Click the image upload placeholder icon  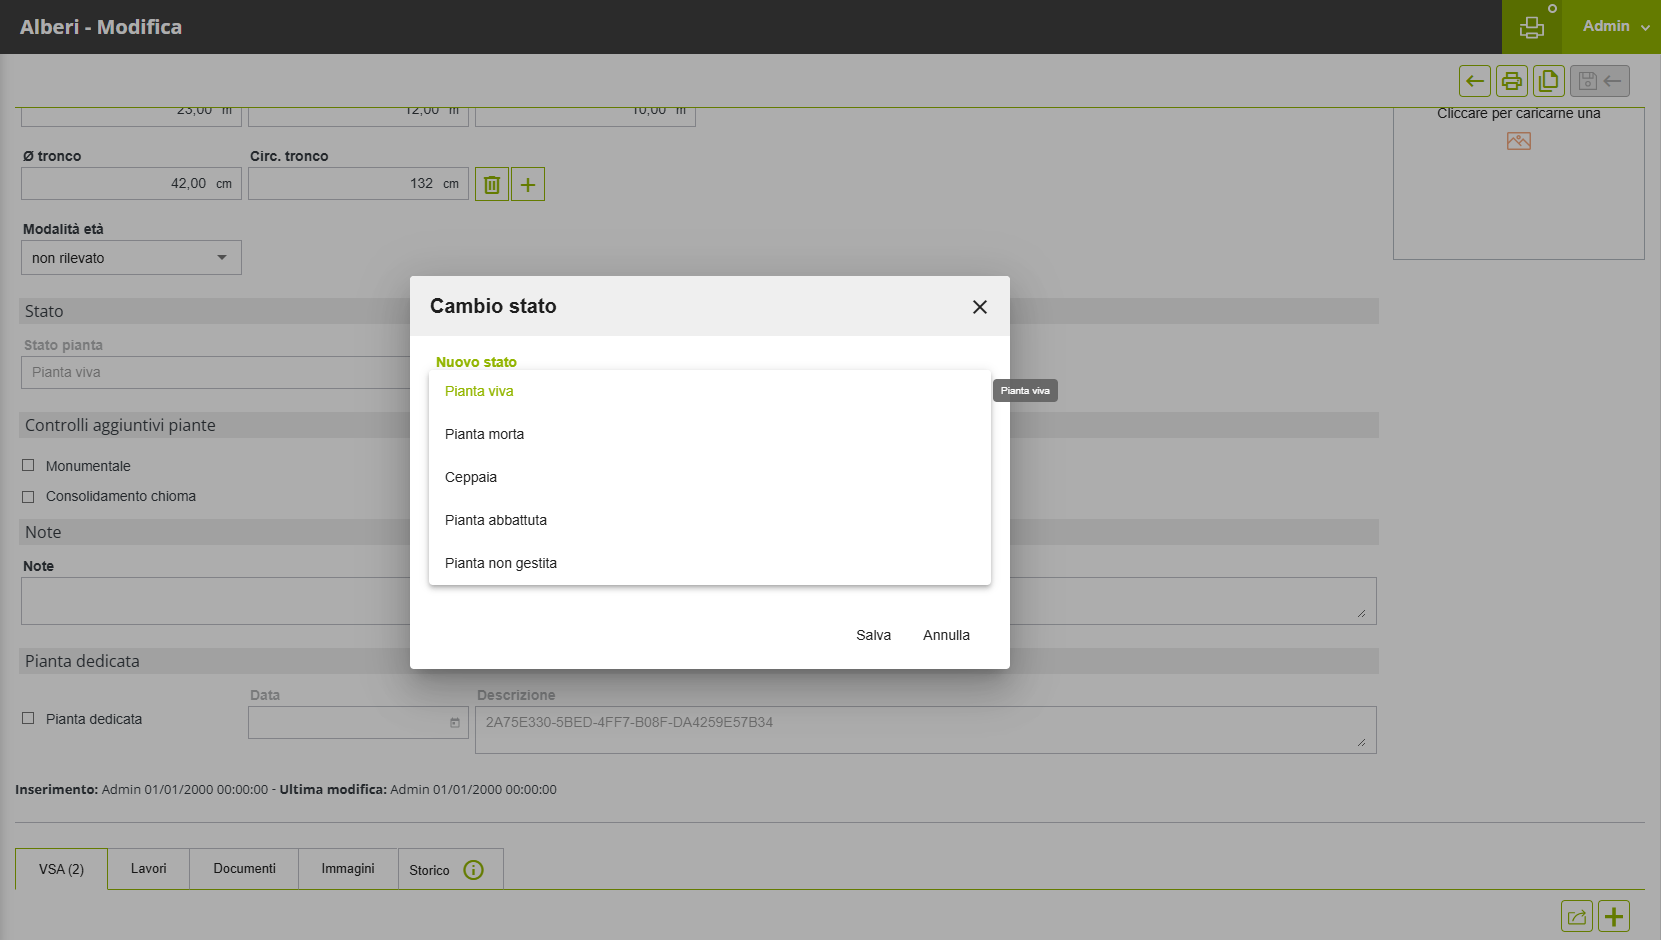pyautogui.click(x=1518, y=141)
